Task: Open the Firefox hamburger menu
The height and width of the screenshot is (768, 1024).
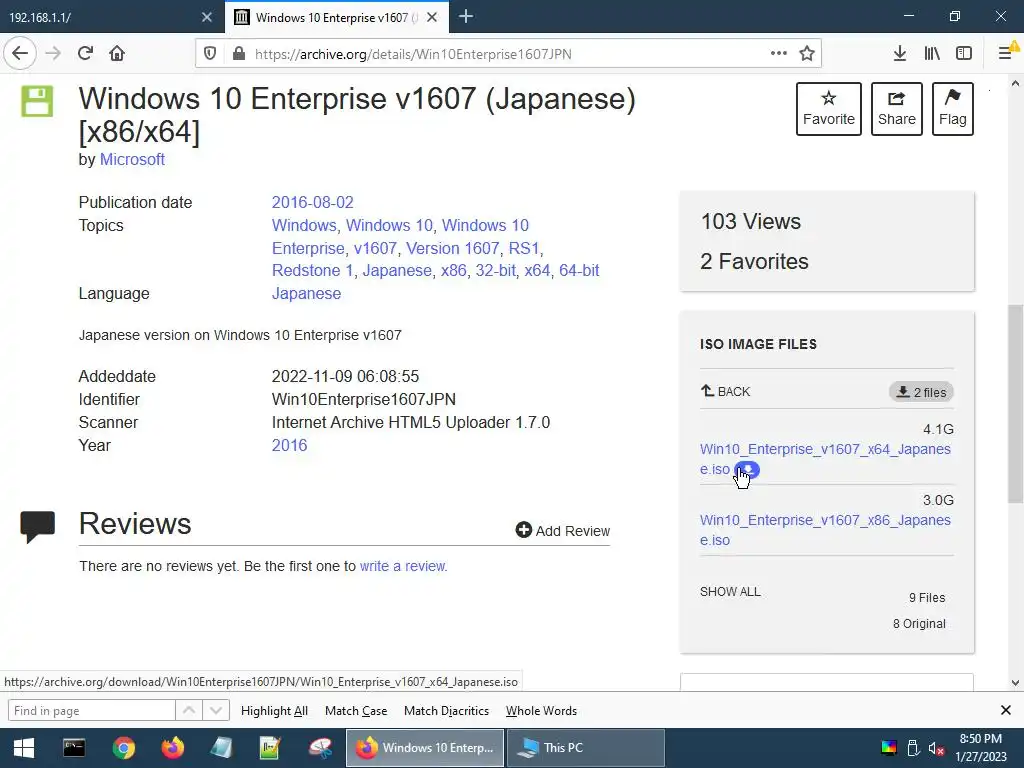Action: click(x=1006, y=53)
